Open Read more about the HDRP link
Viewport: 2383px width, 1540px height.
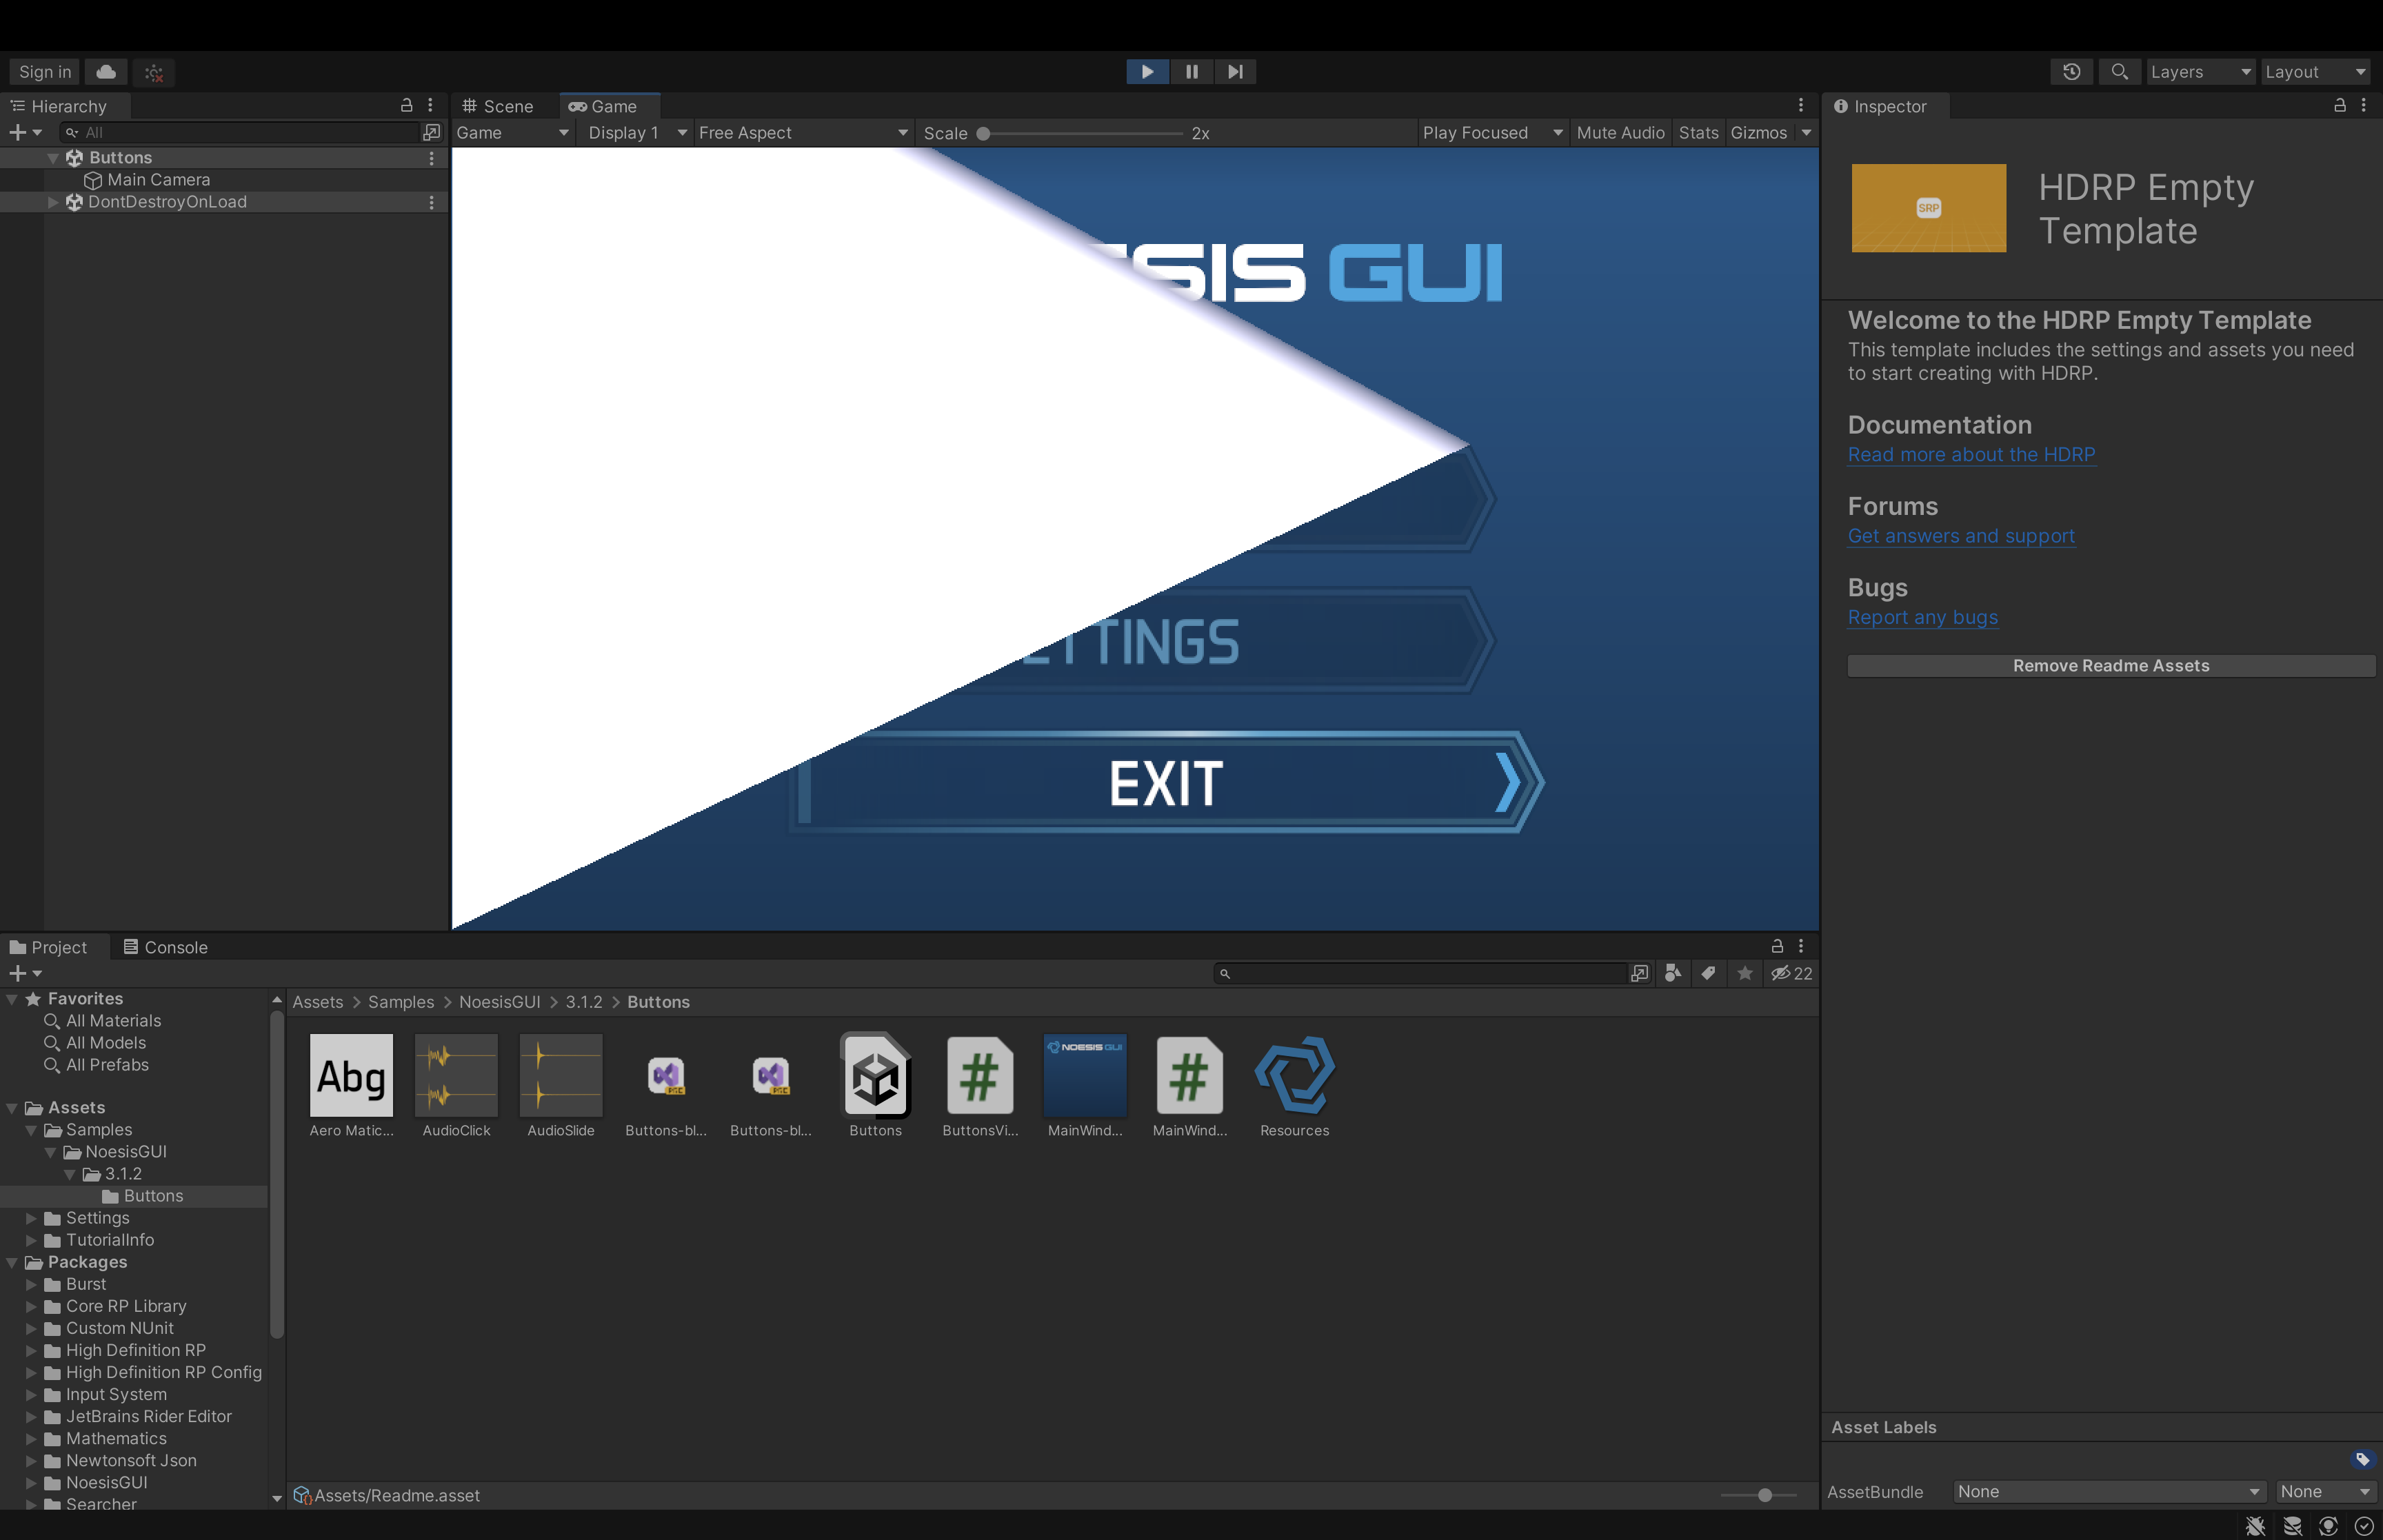tap(1971, 454)
